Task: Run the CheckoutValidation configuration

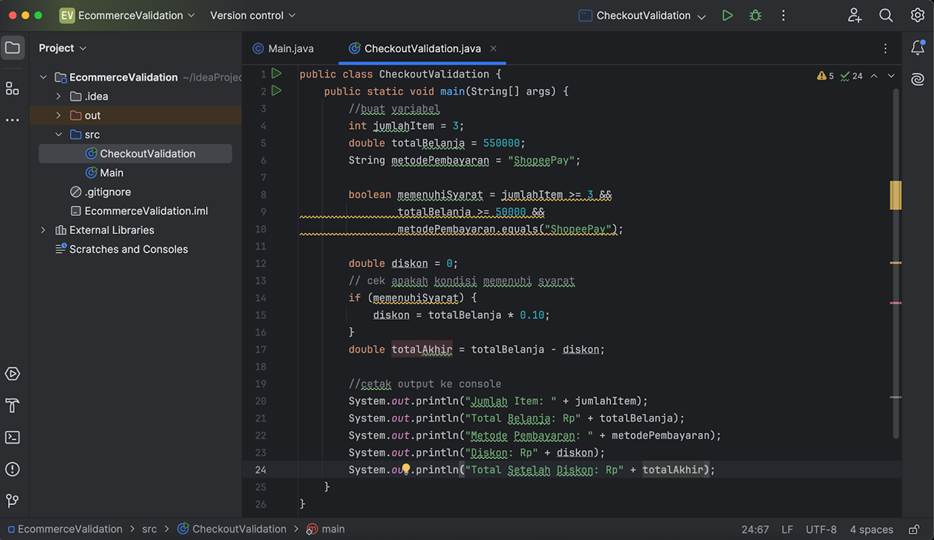Action: click(727, 16)
